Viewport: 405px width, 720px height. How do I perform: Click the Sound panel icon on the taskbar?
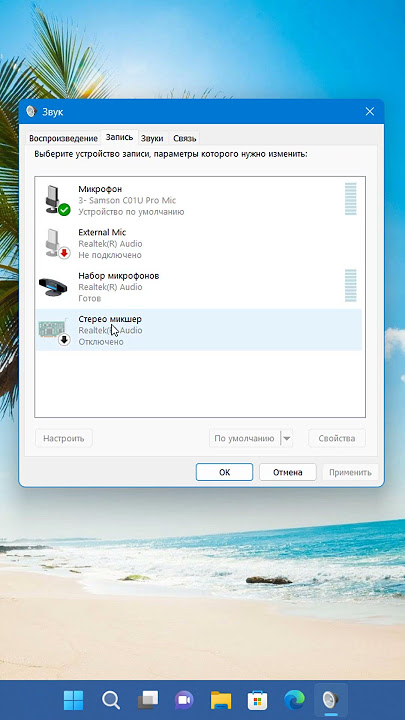(x=330, y=700)
